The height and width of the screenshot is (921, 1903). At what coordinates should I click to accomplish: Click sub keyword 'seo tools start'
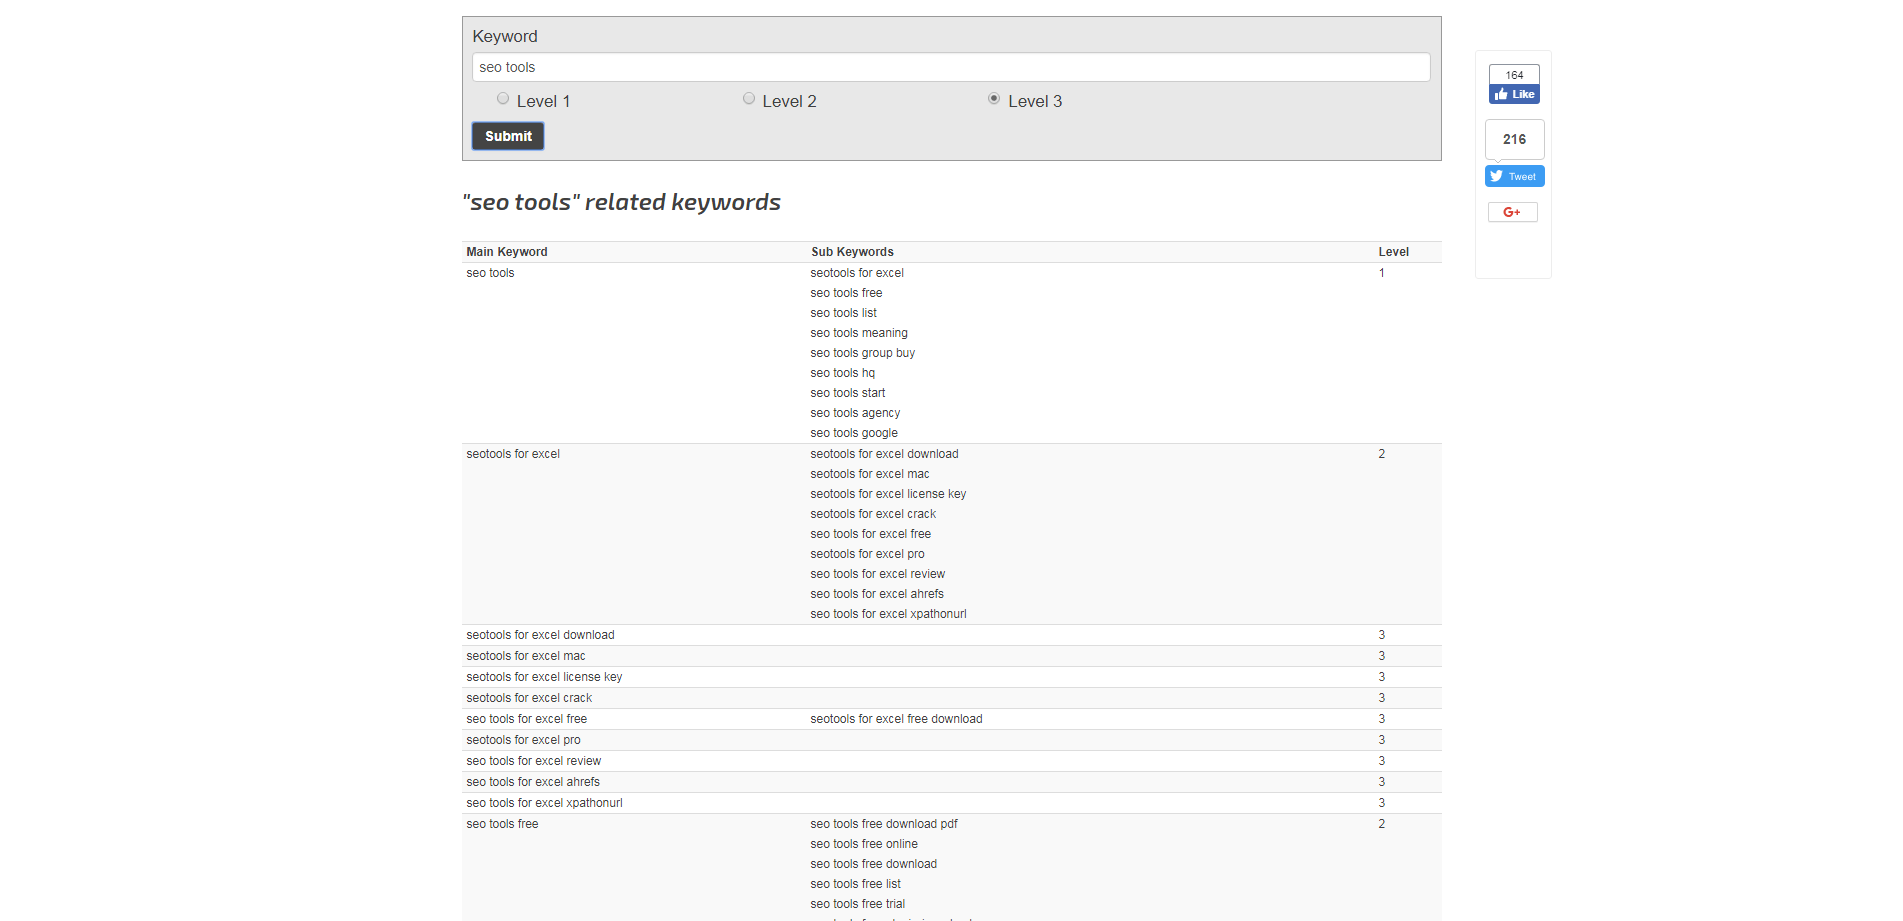(x=847, y=393)
